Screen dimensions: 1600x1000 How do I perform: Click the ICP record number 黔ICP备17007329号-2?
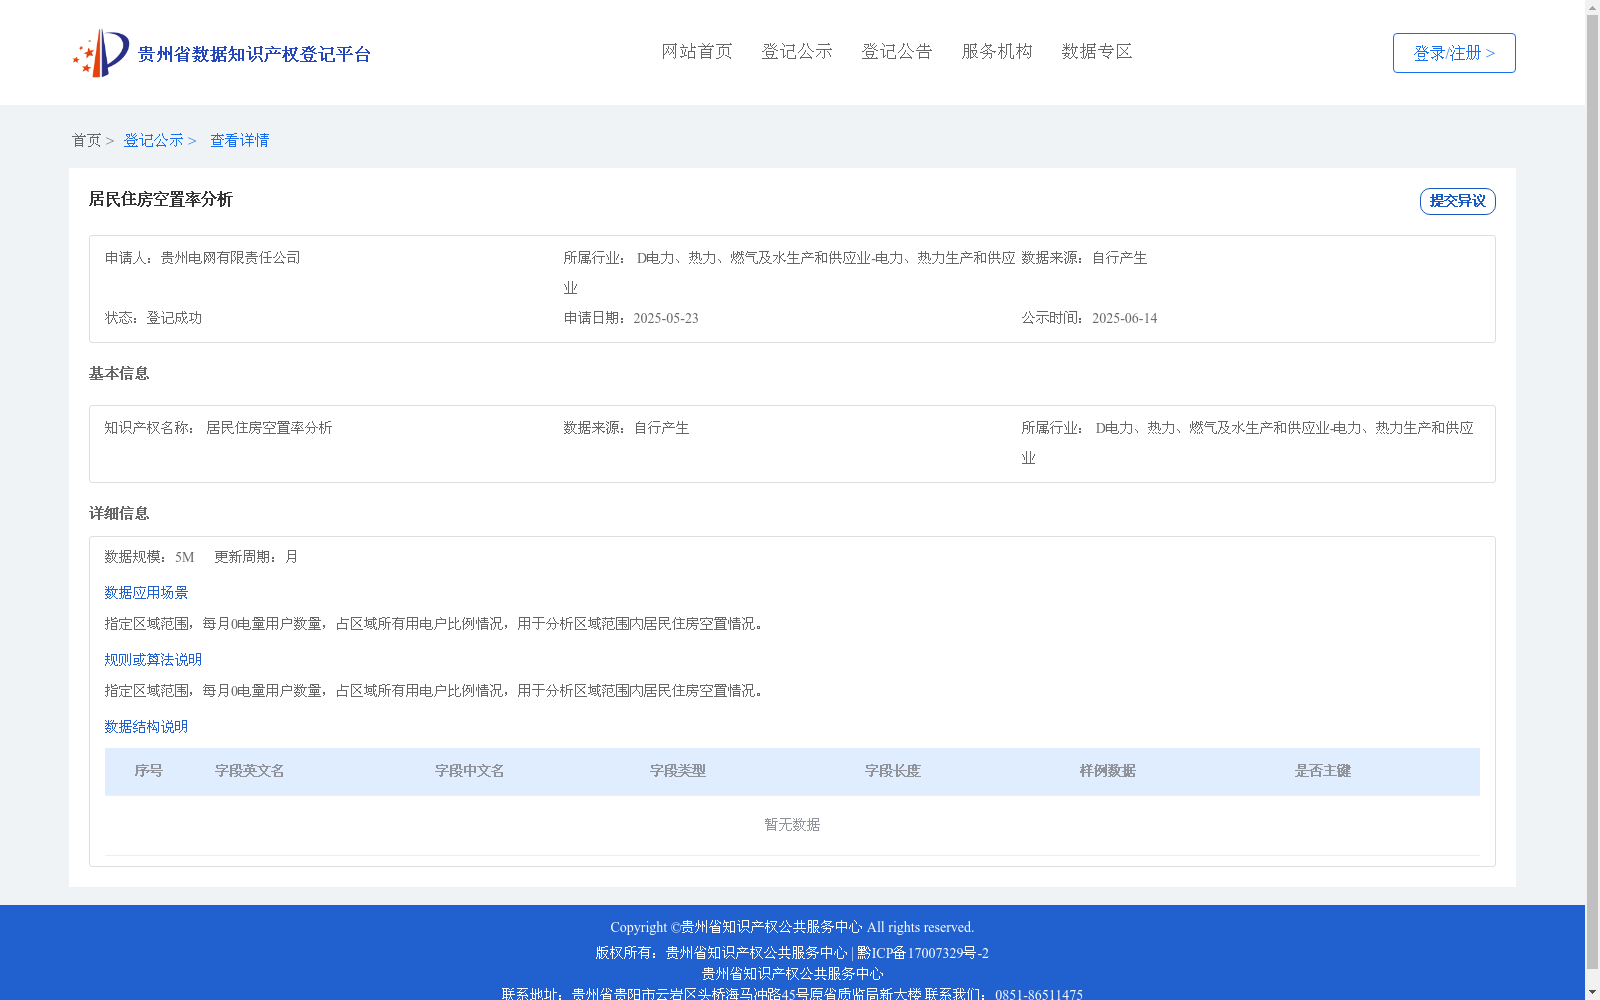923,953
